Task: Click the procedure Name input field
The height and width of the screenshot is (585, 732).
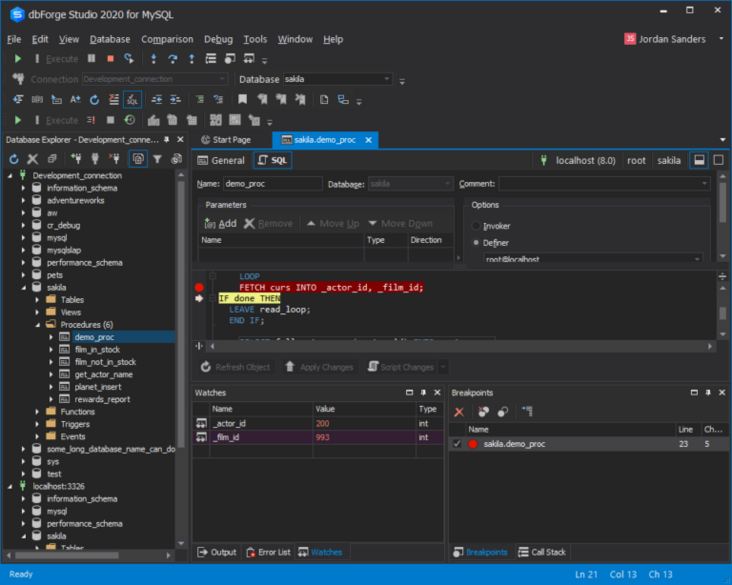Action: [x=272, y=184]
